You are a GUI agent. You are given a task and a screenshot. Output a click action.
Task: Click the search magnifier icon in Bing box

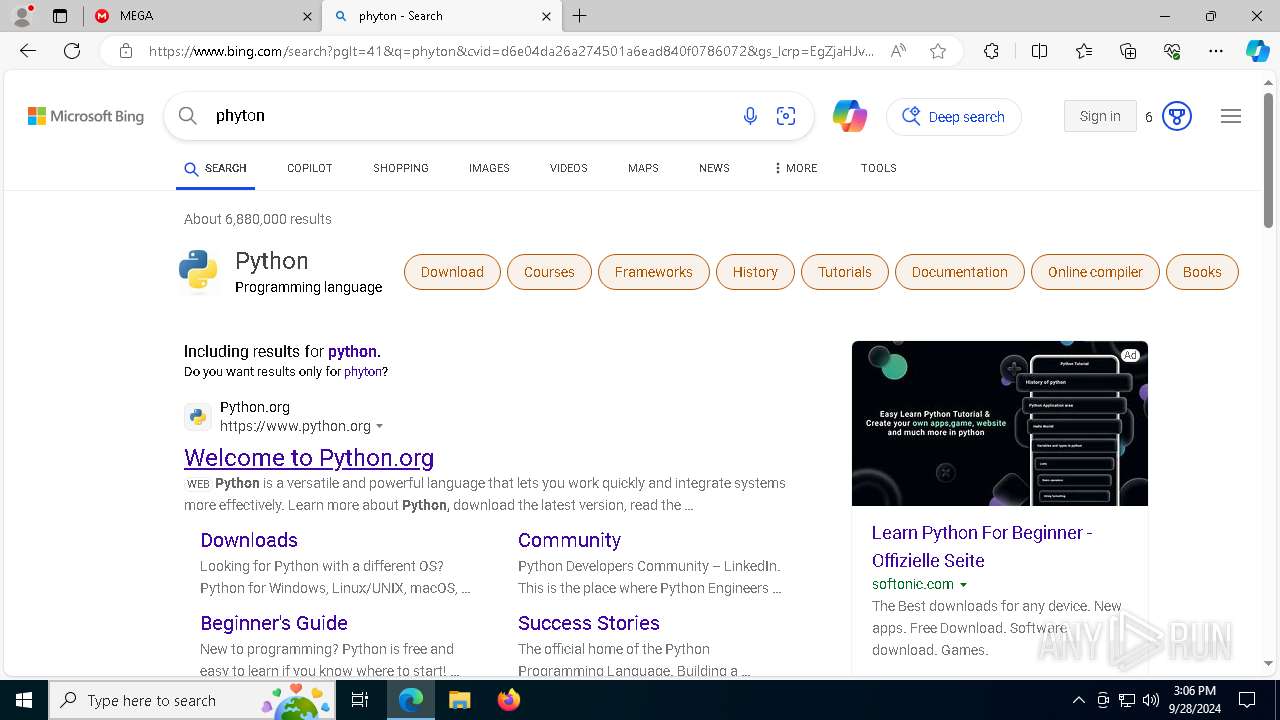tap(187, 116)
